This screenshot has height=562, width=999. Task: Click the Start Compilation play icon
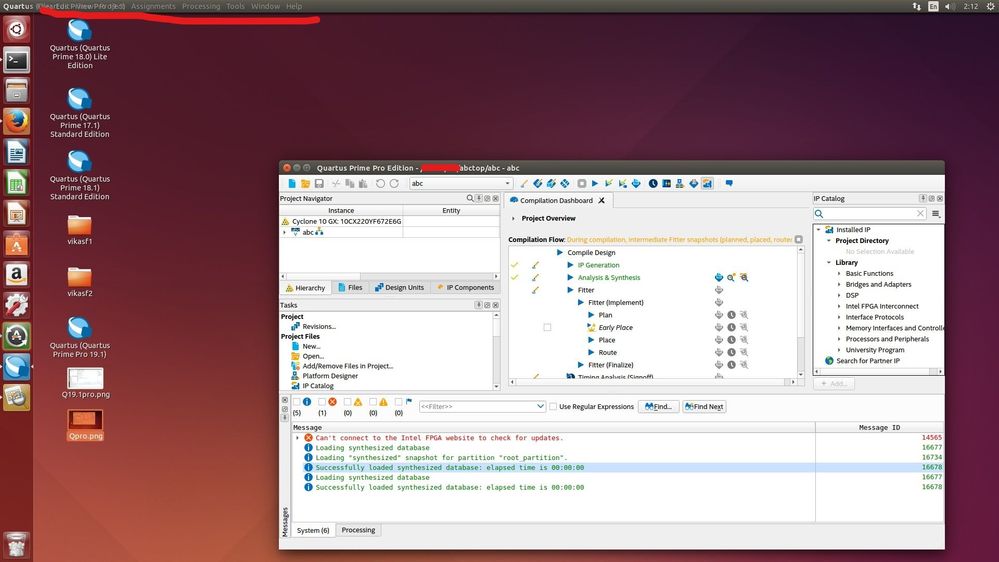(594, 184)
